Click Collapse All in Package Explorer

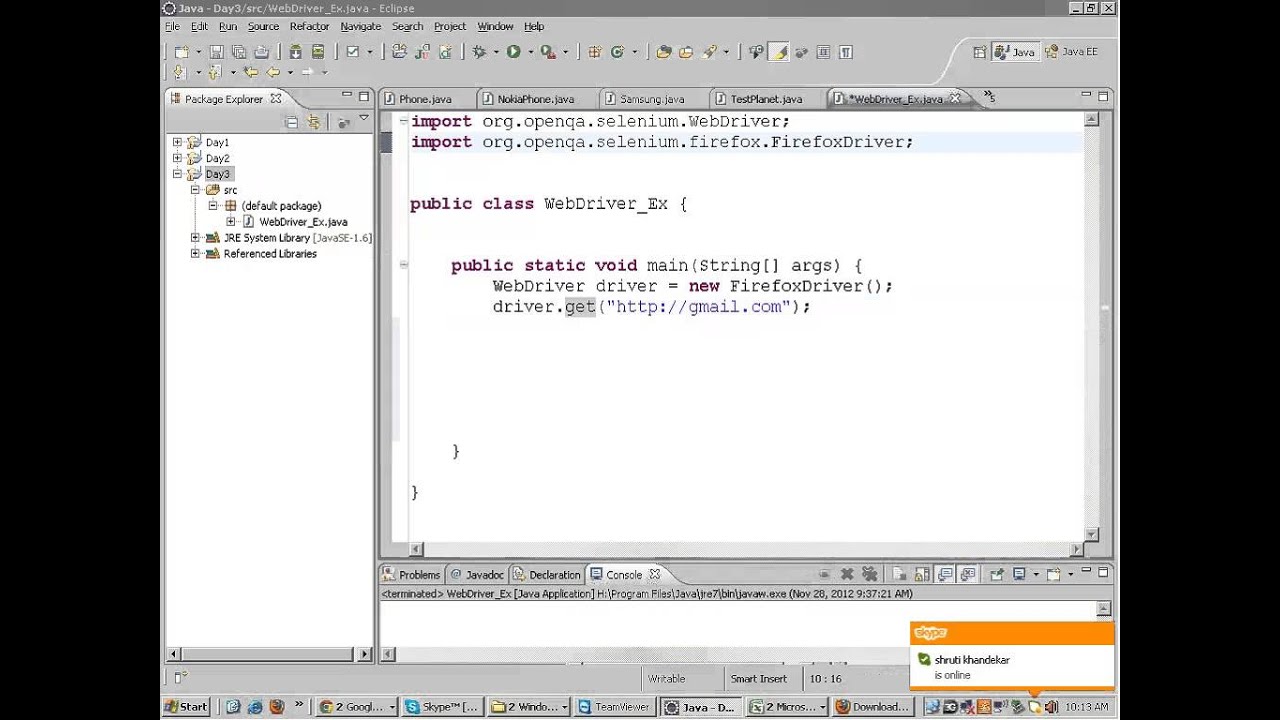(x=291, y=122)
